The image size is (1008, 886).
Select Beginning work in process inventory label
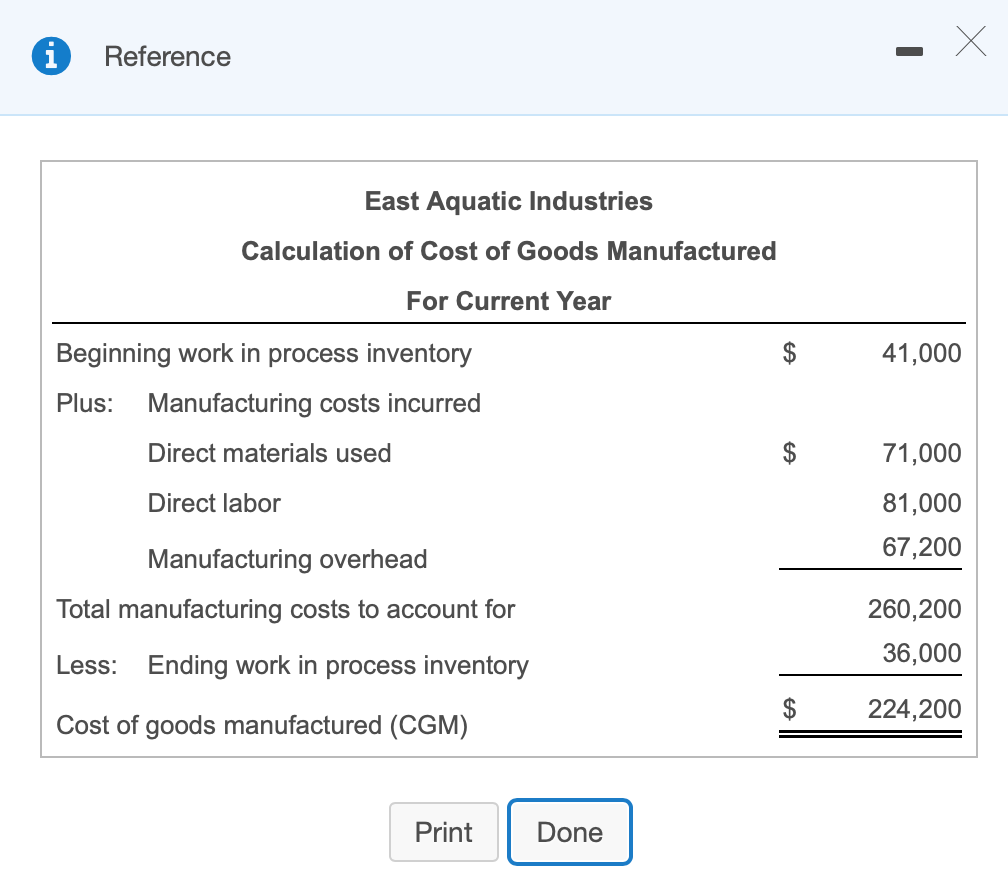pos(264,353)
